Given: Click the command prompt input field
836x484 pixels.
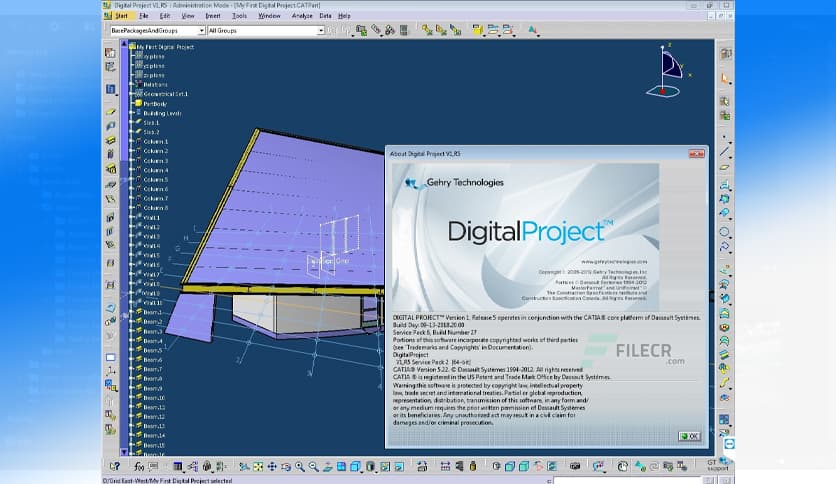Looking at the screenshot, I should 626,481.
